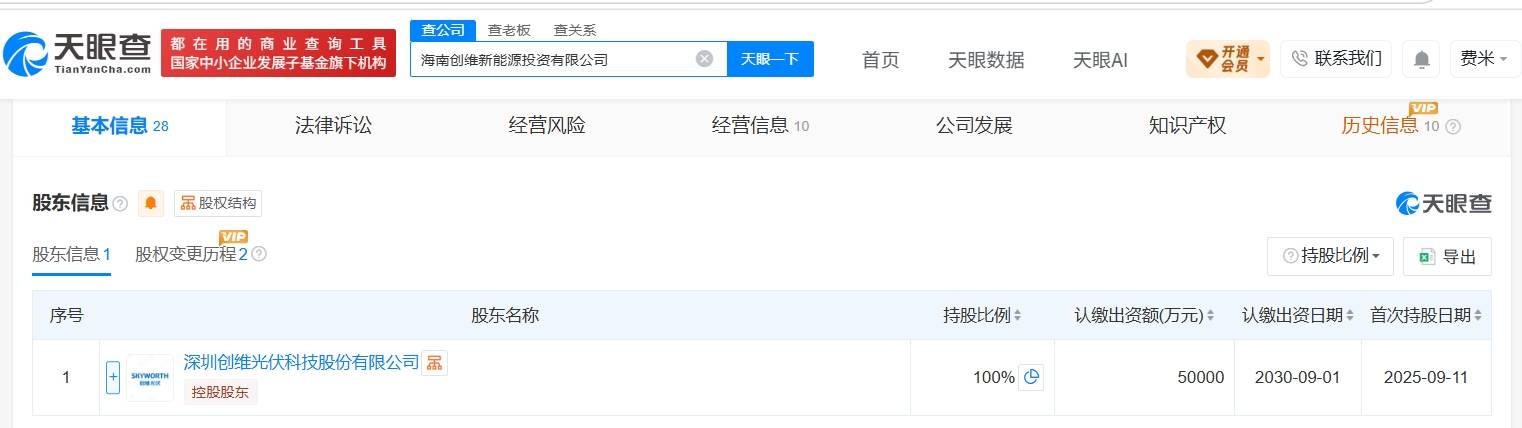Select the 股权变更历程 sub-tab
The width and height of the screenshot is (1522, 428).
(x=192, y=254)
